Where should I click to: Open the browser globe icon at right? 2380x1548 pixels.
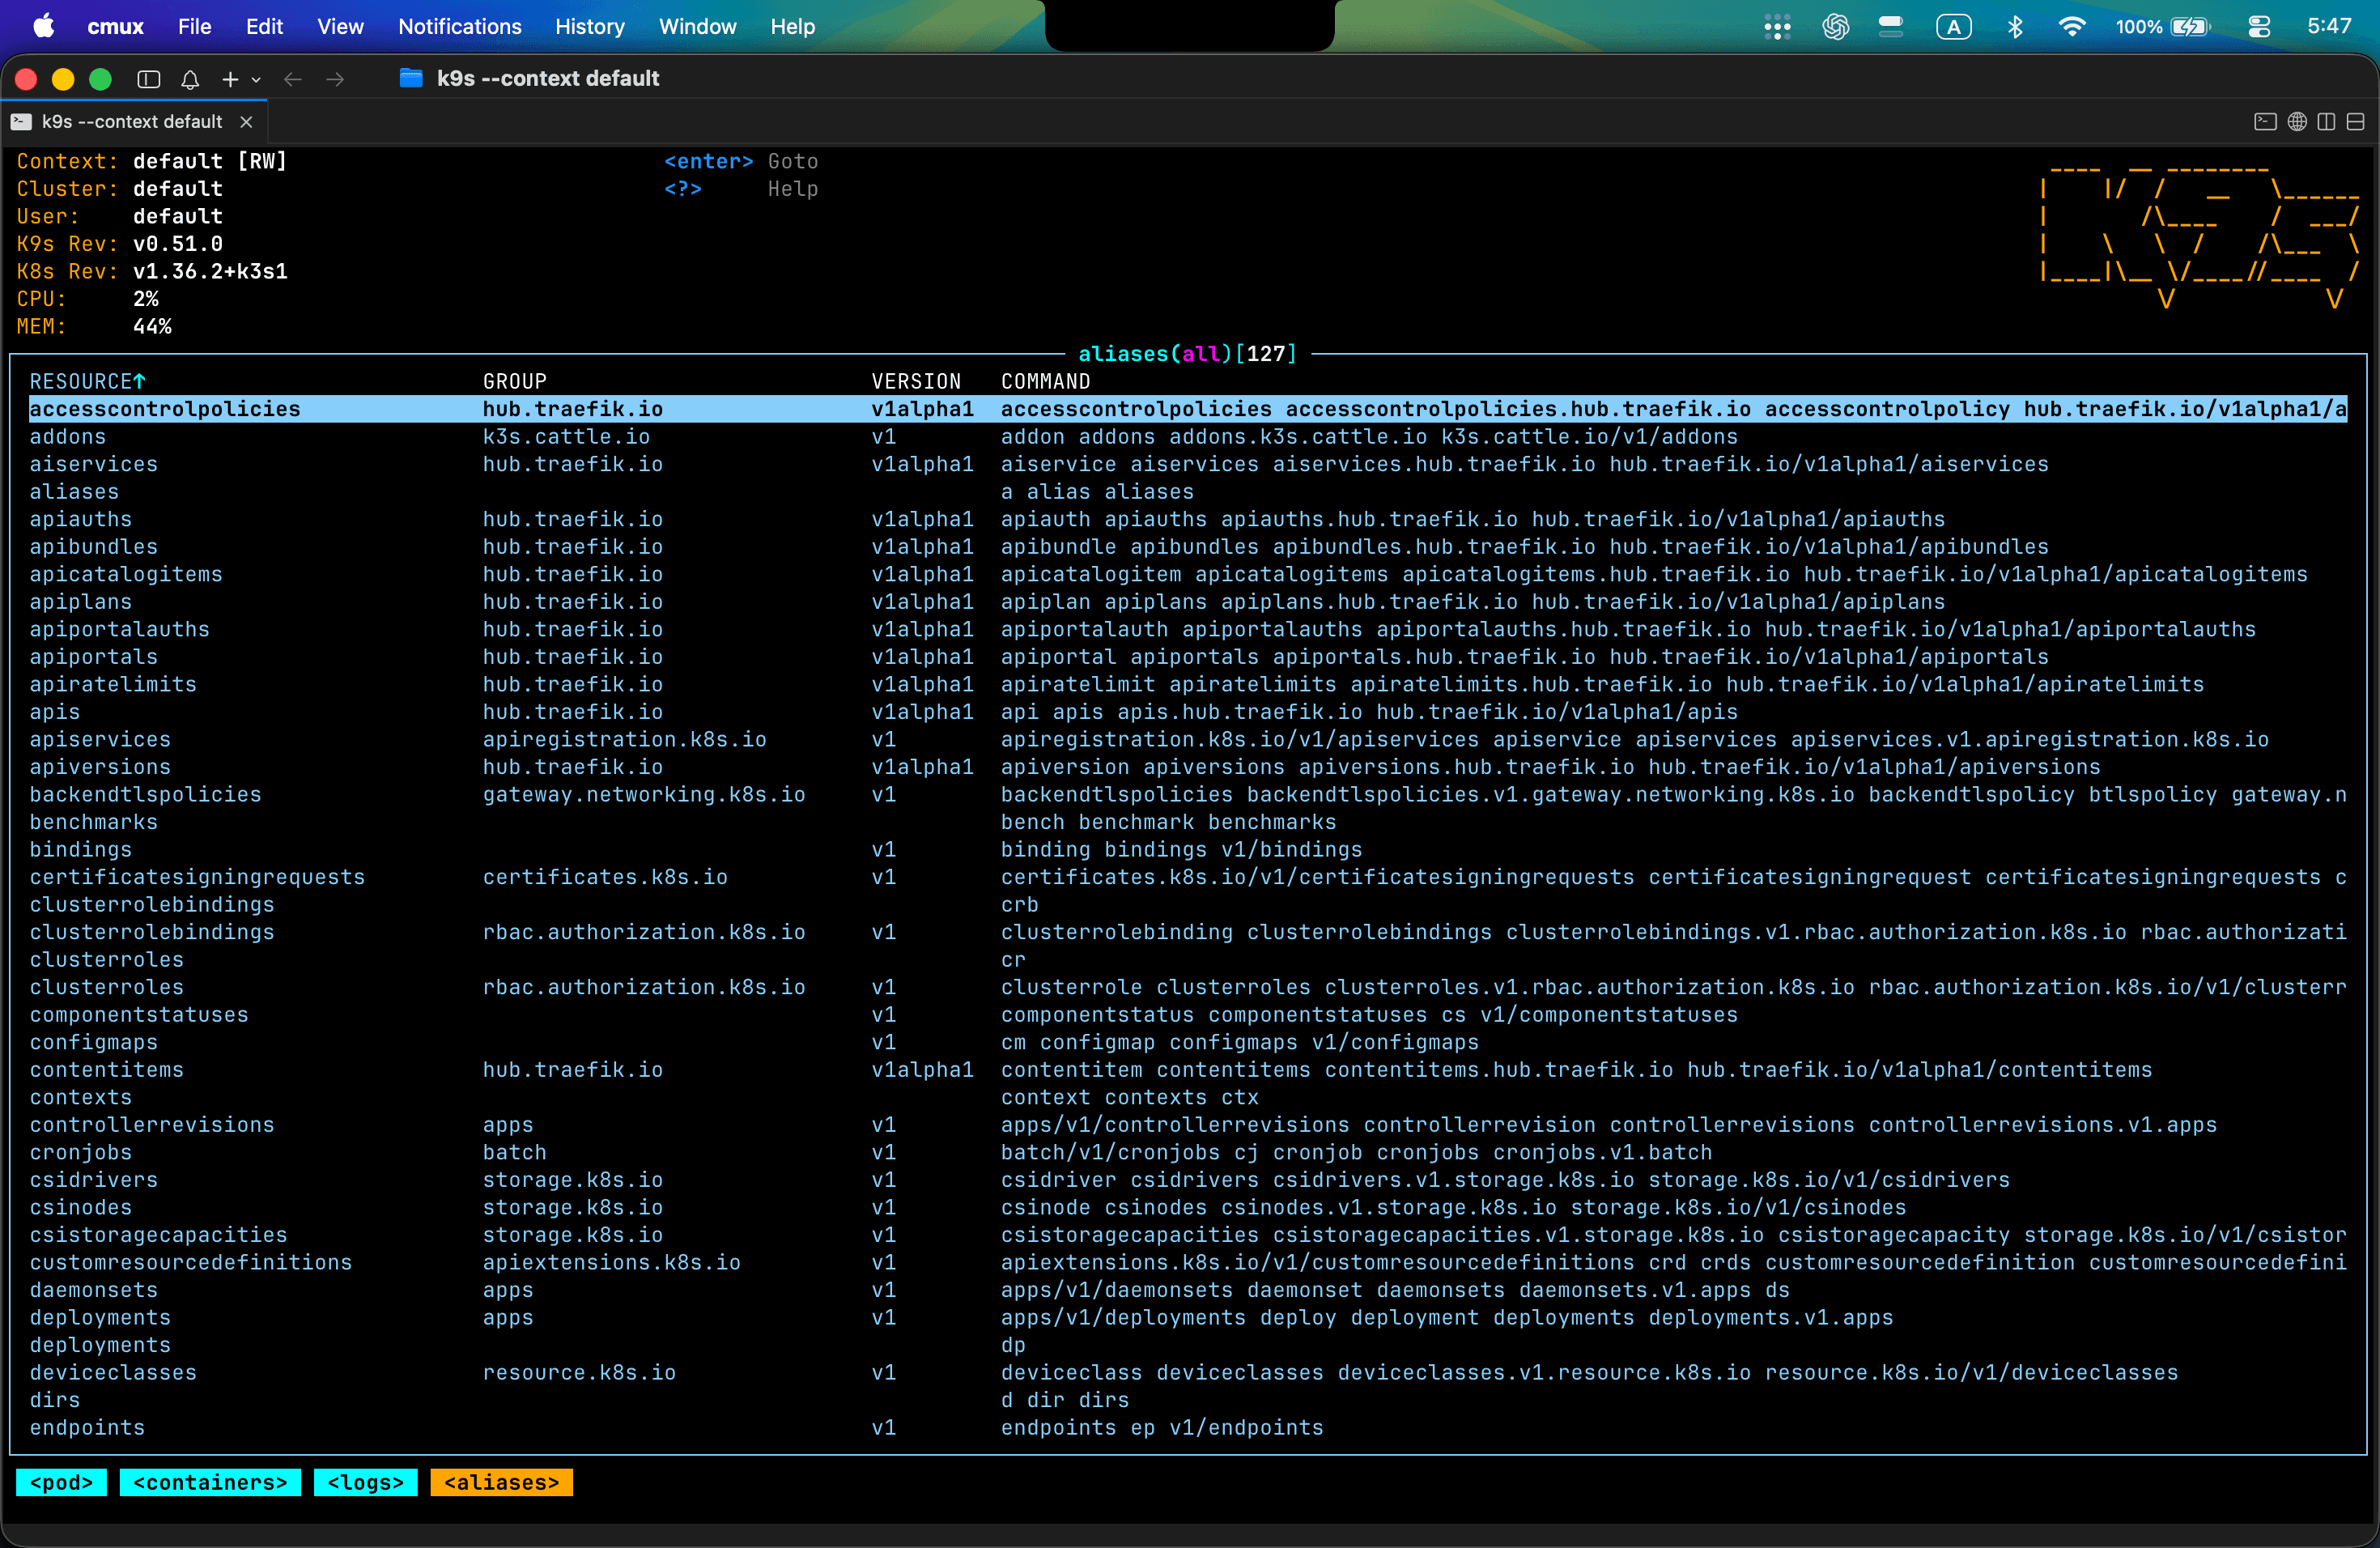tap(2297, 122)
